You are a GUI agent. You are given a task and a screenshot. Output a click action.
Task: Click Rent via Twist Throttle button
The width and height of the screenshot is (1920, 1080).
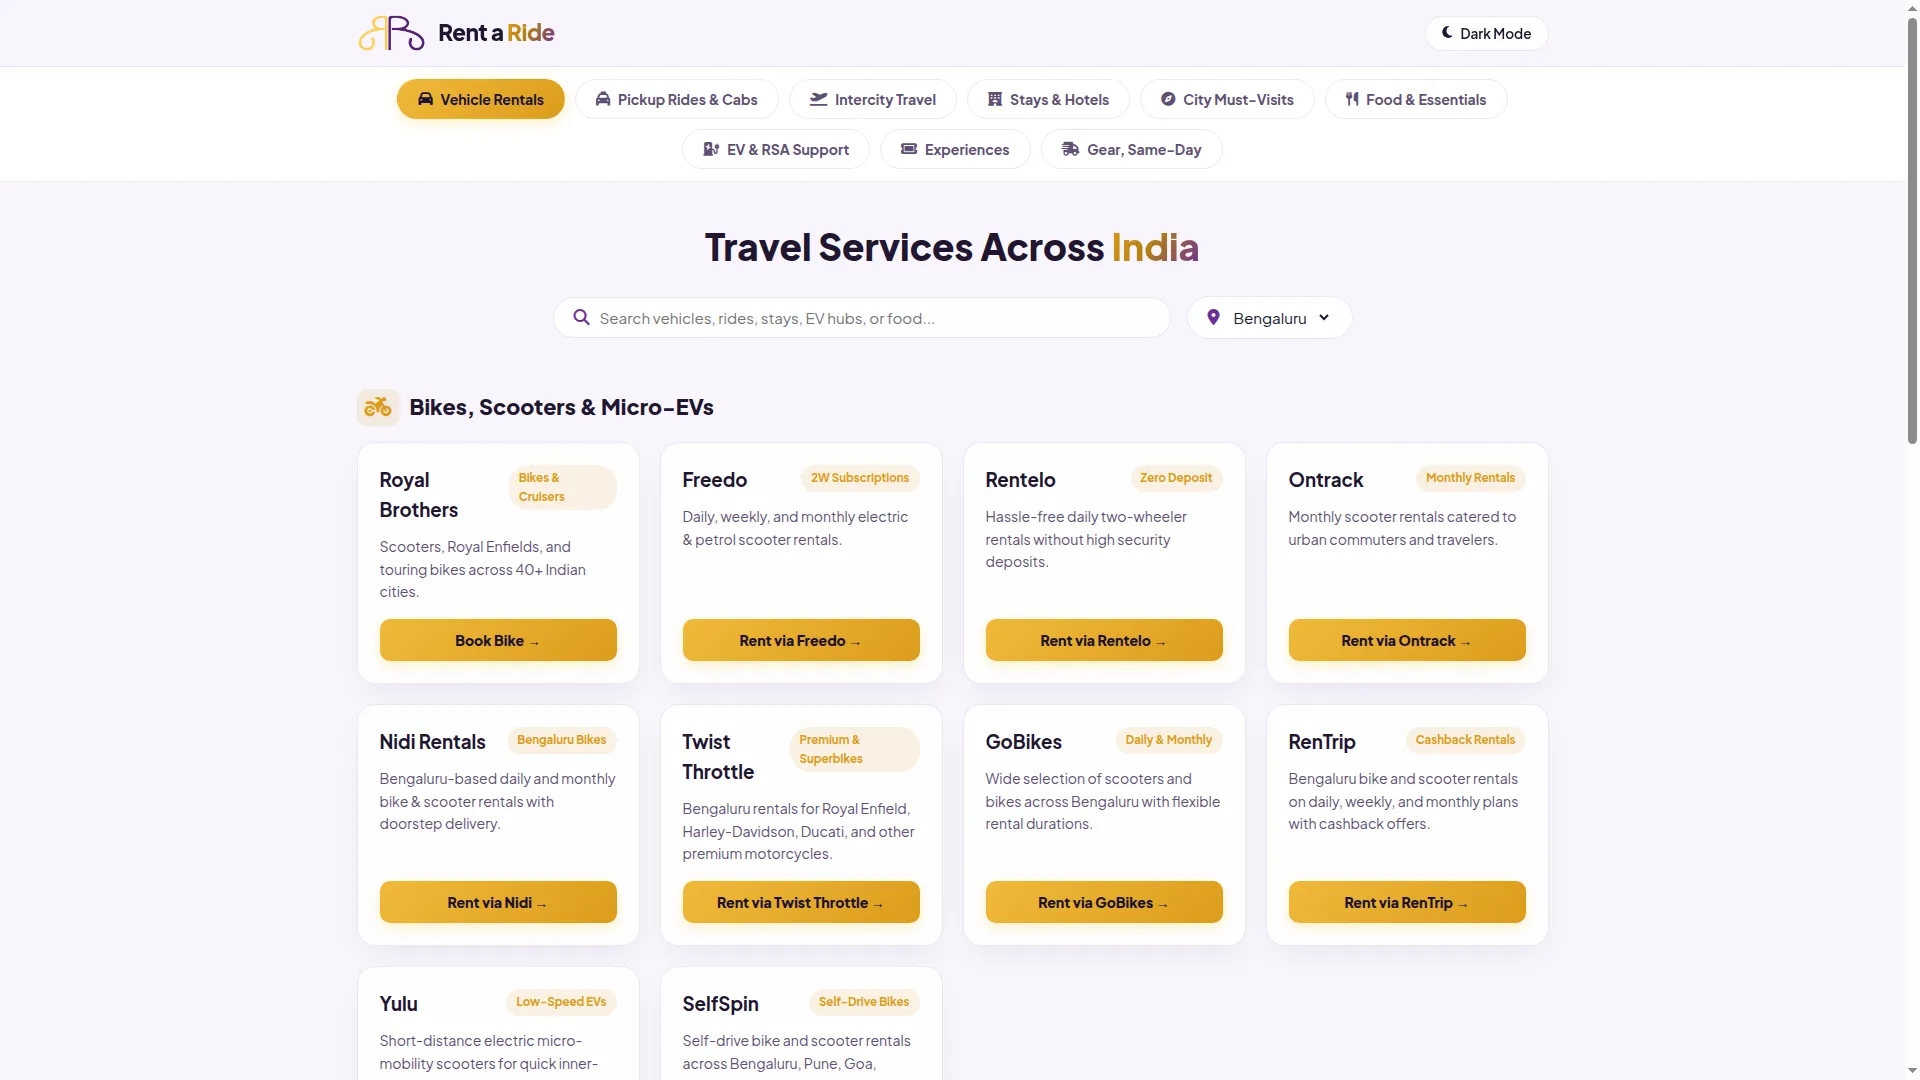click(801, 902)
